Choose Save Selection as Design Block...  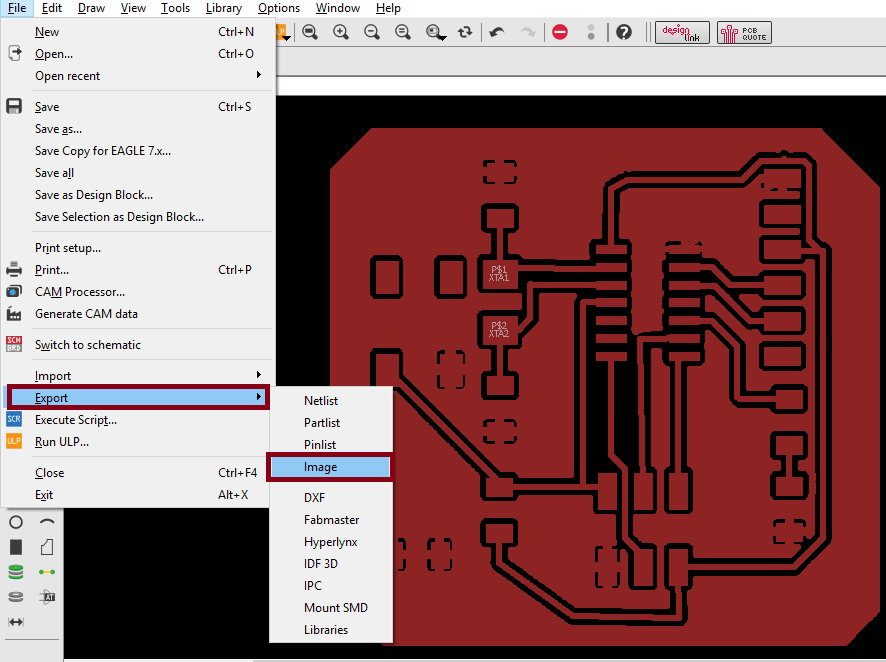[138, 217]
